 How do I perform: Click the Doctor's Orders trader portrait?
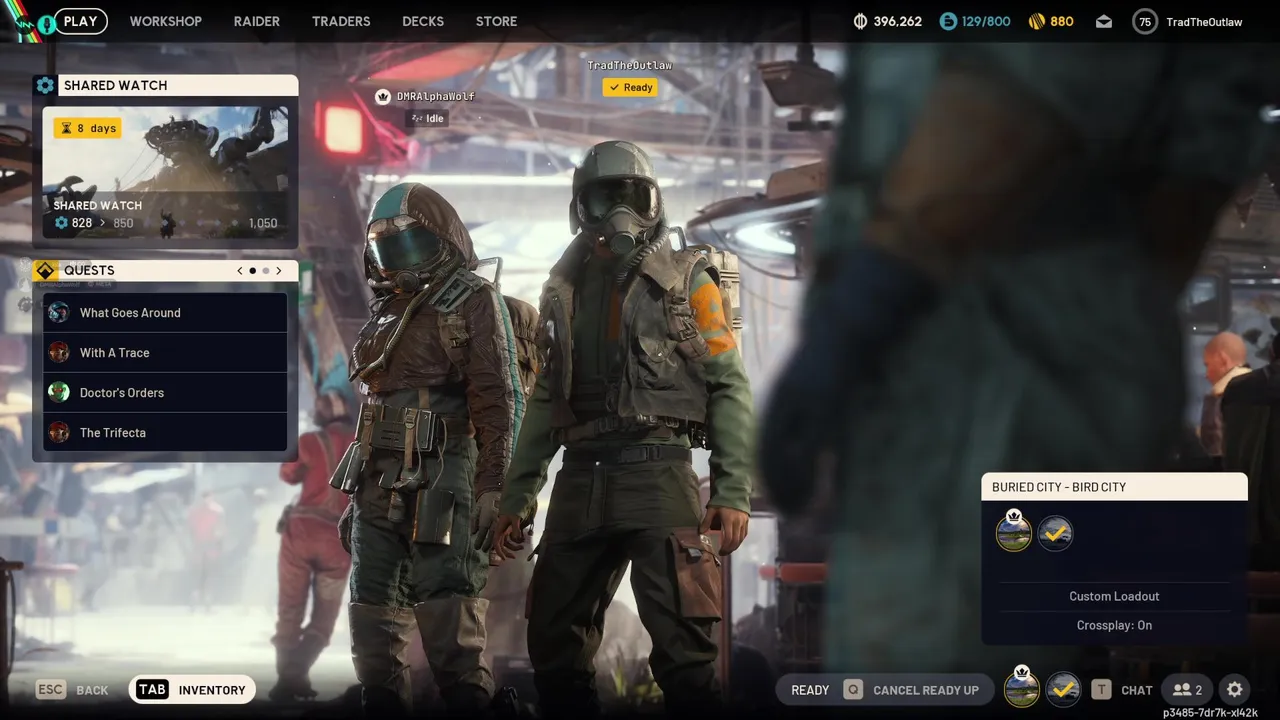[59, 392]
